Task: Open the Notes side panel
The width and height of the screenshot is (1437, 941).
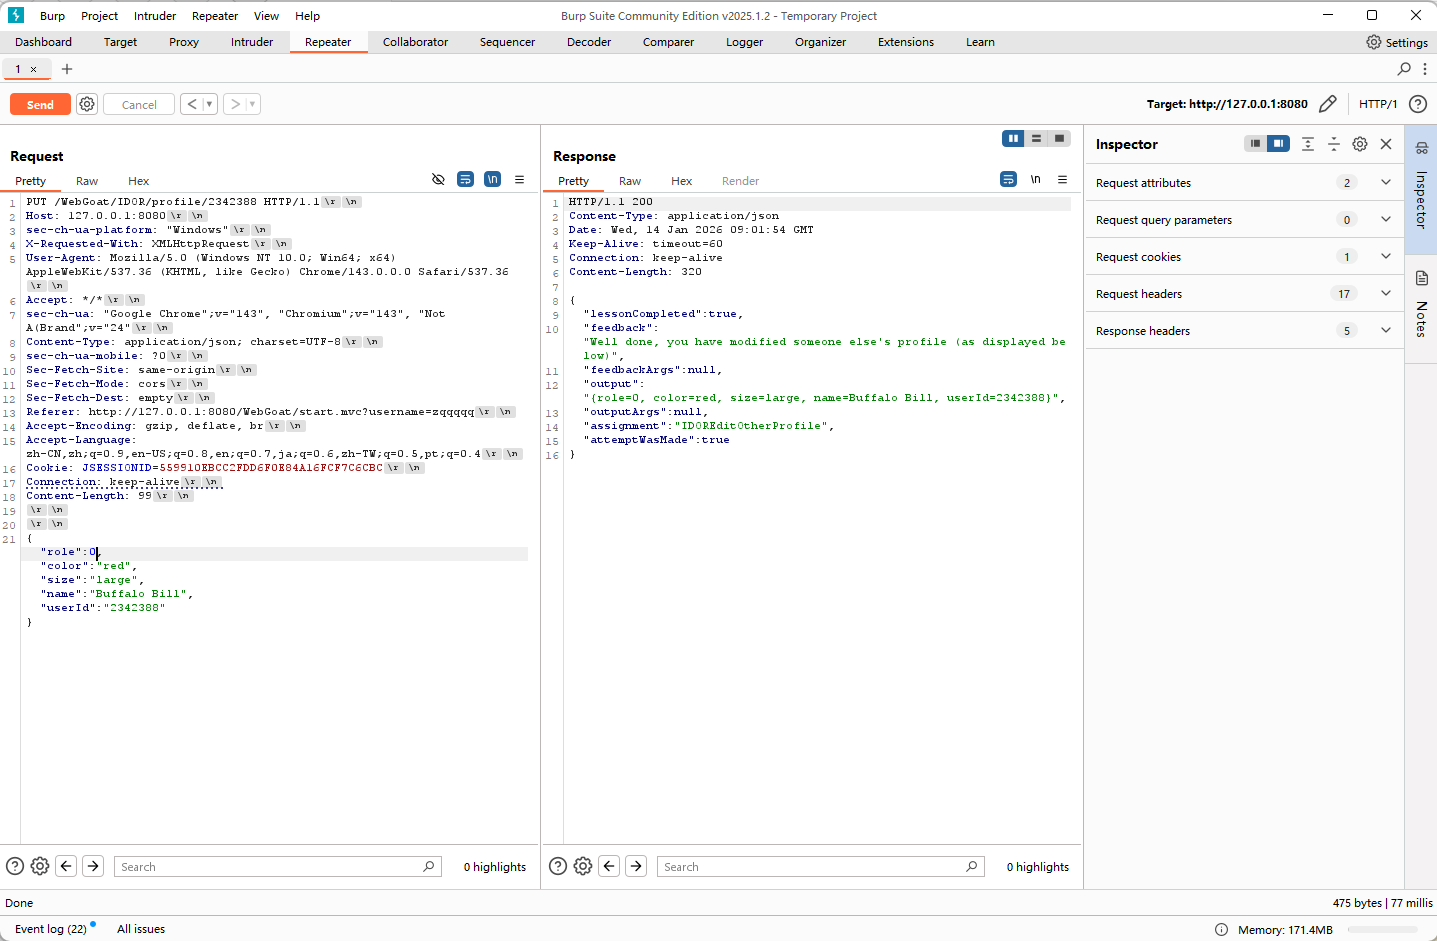Action: [x=1421, y=305]
